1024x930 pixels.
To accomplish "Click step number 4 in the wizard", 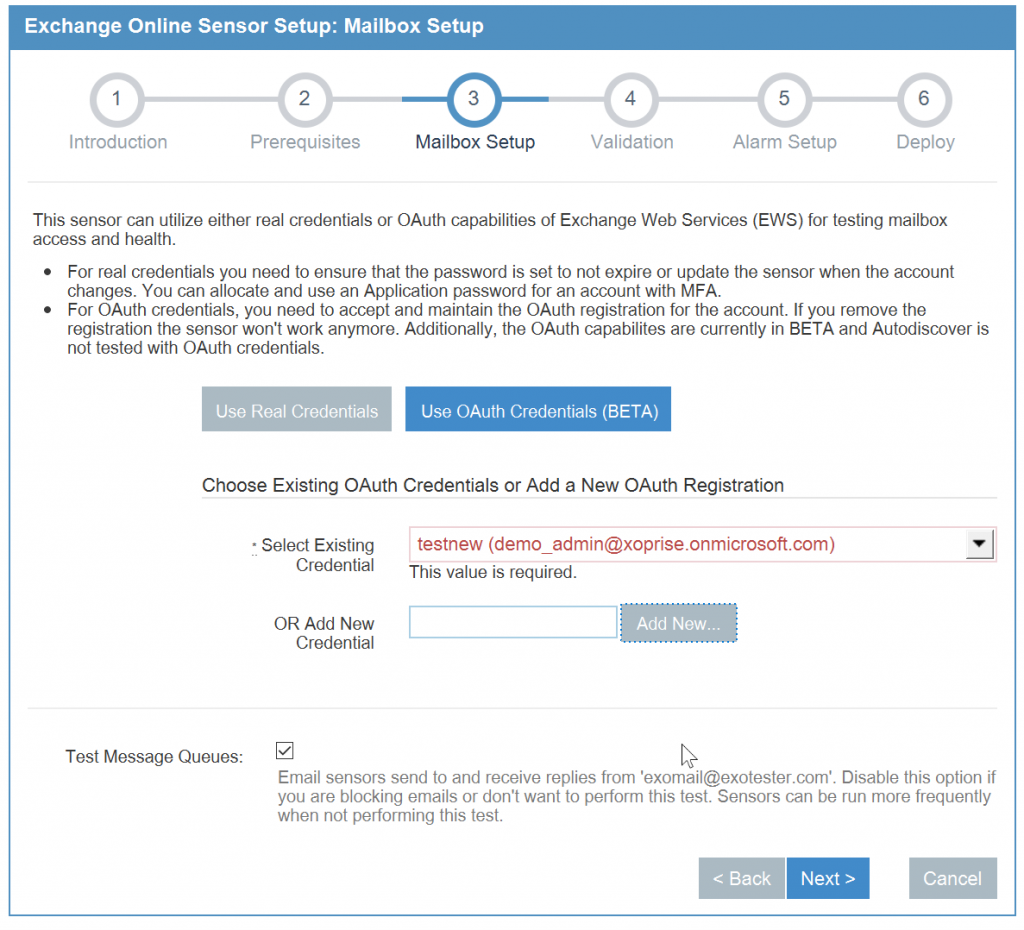I will (x=631, y=99).
